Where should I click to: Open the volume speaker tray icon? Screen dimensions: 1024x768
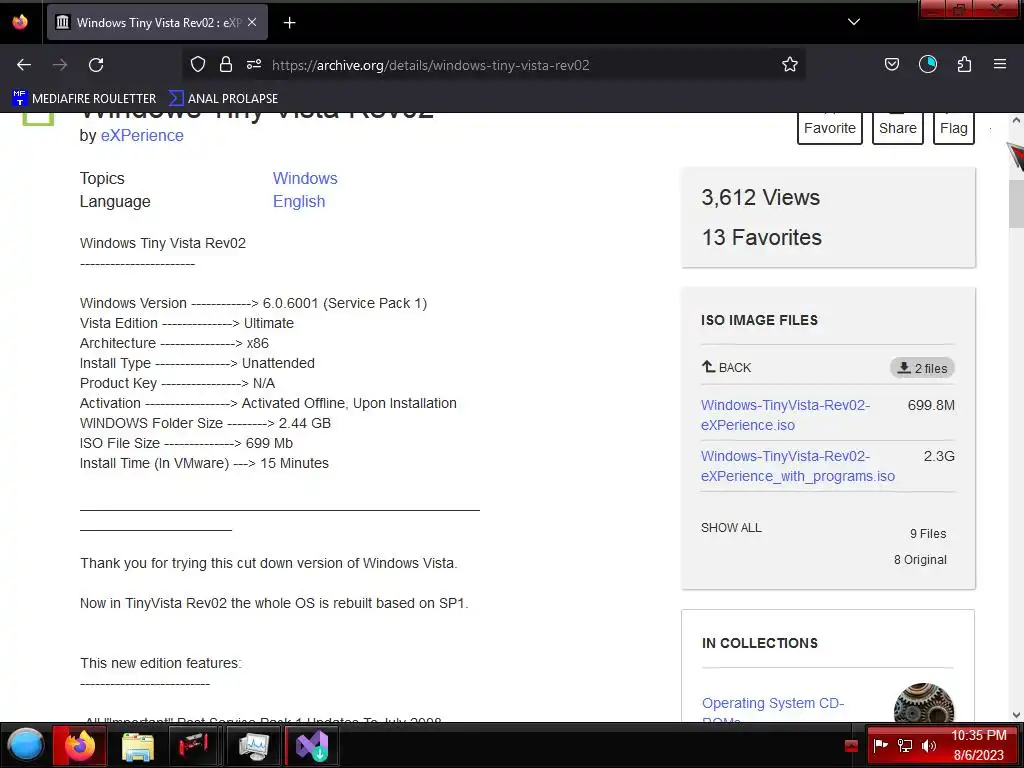click(x=928, y=745)
